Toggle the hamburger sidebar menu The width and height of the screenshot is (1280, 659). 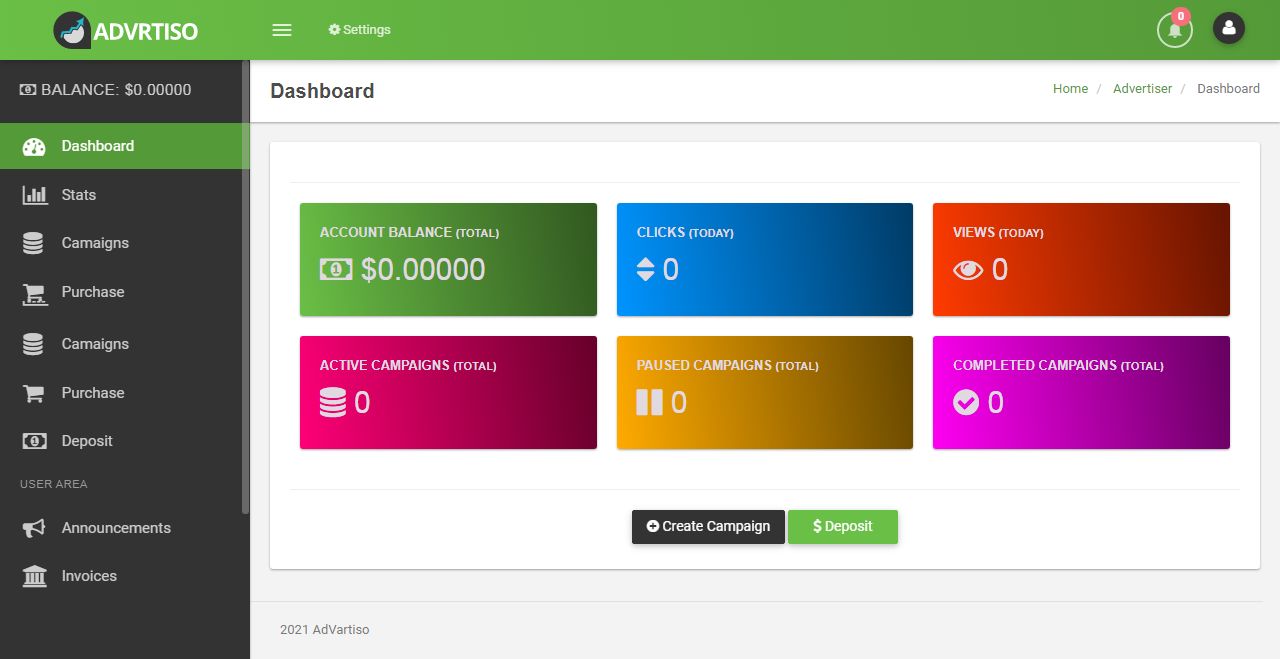click(282, 30)
